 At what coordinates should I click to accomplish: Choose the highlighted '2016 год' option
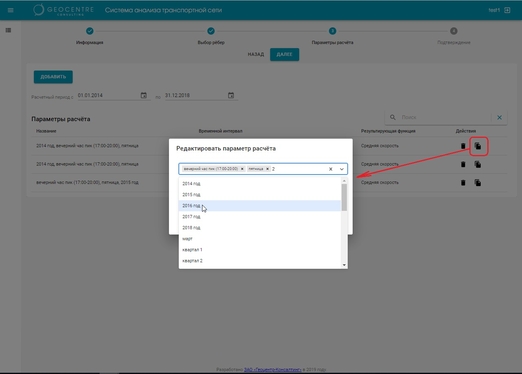click(x=260, y=206)
